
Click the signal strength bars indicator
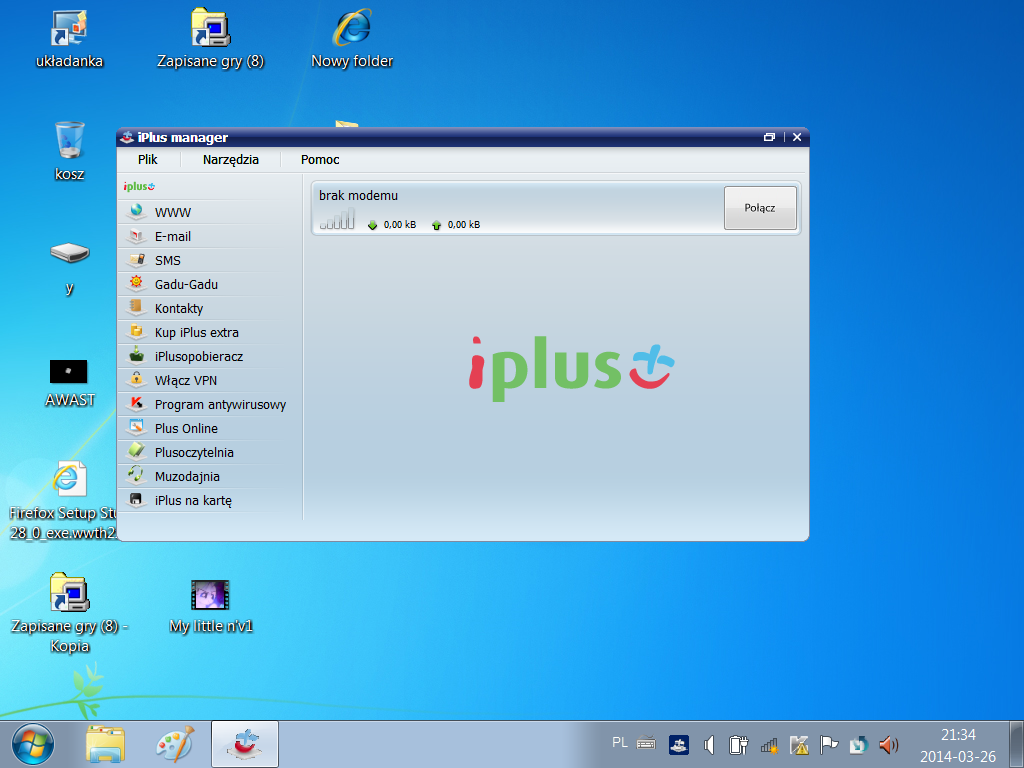(x=337, y=219)
